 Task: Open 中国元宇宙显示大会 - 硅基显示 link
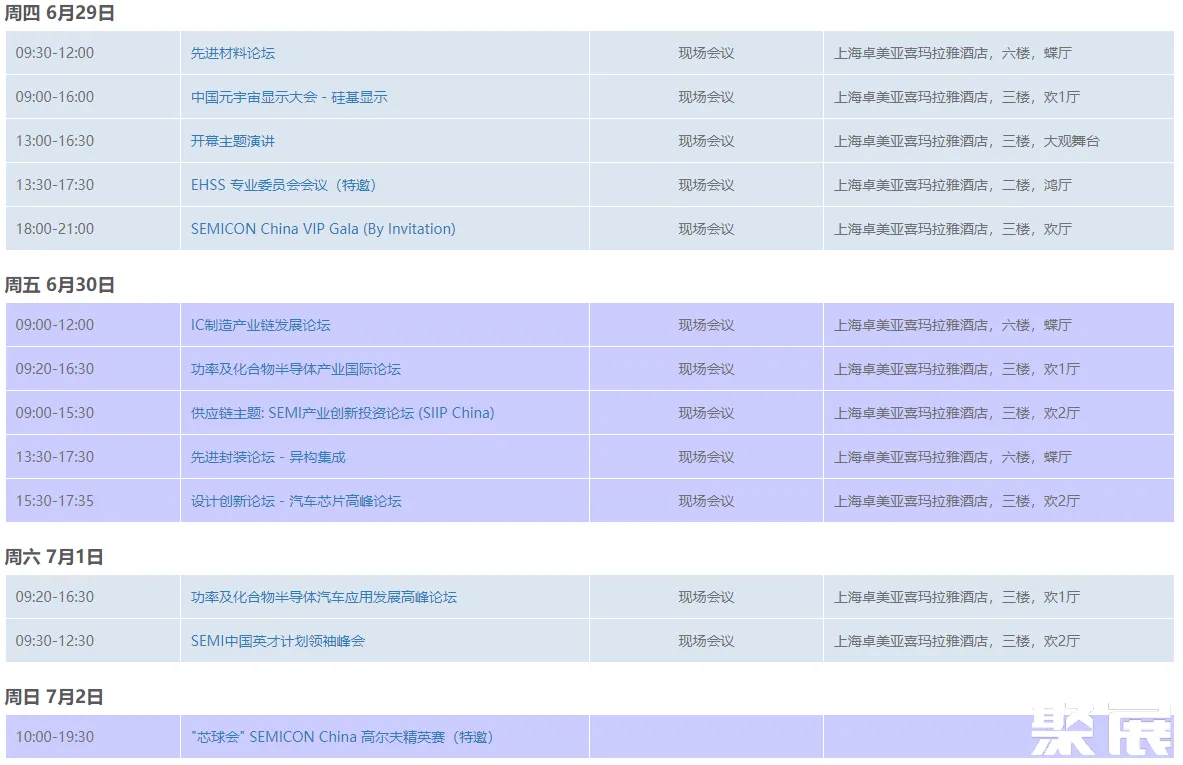click(x=289, y=97)
